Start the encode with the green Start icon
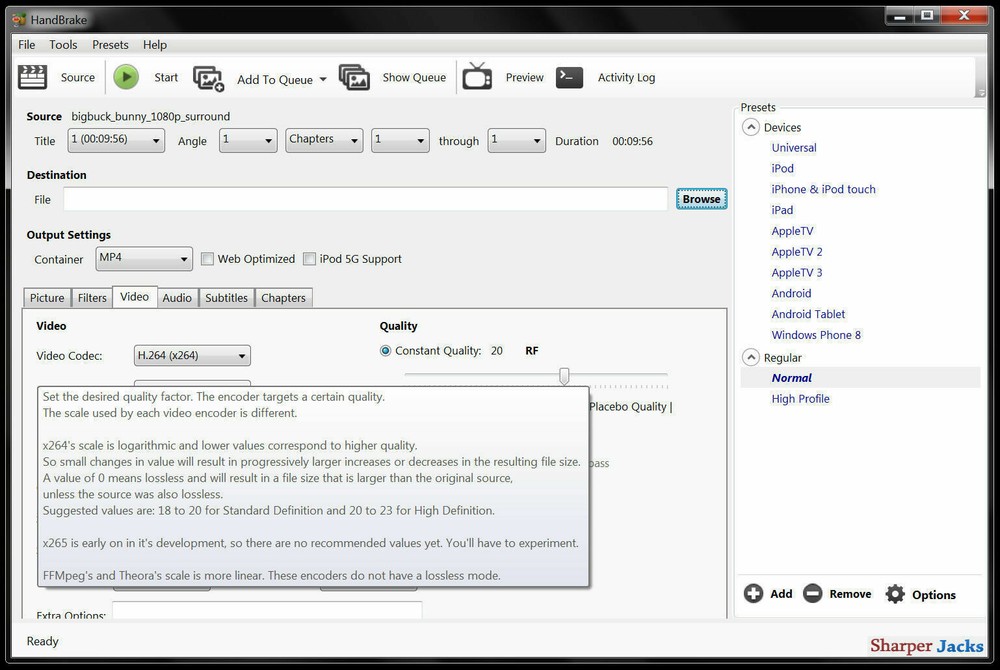The image size is (1000, 670). tap(126, 77)
